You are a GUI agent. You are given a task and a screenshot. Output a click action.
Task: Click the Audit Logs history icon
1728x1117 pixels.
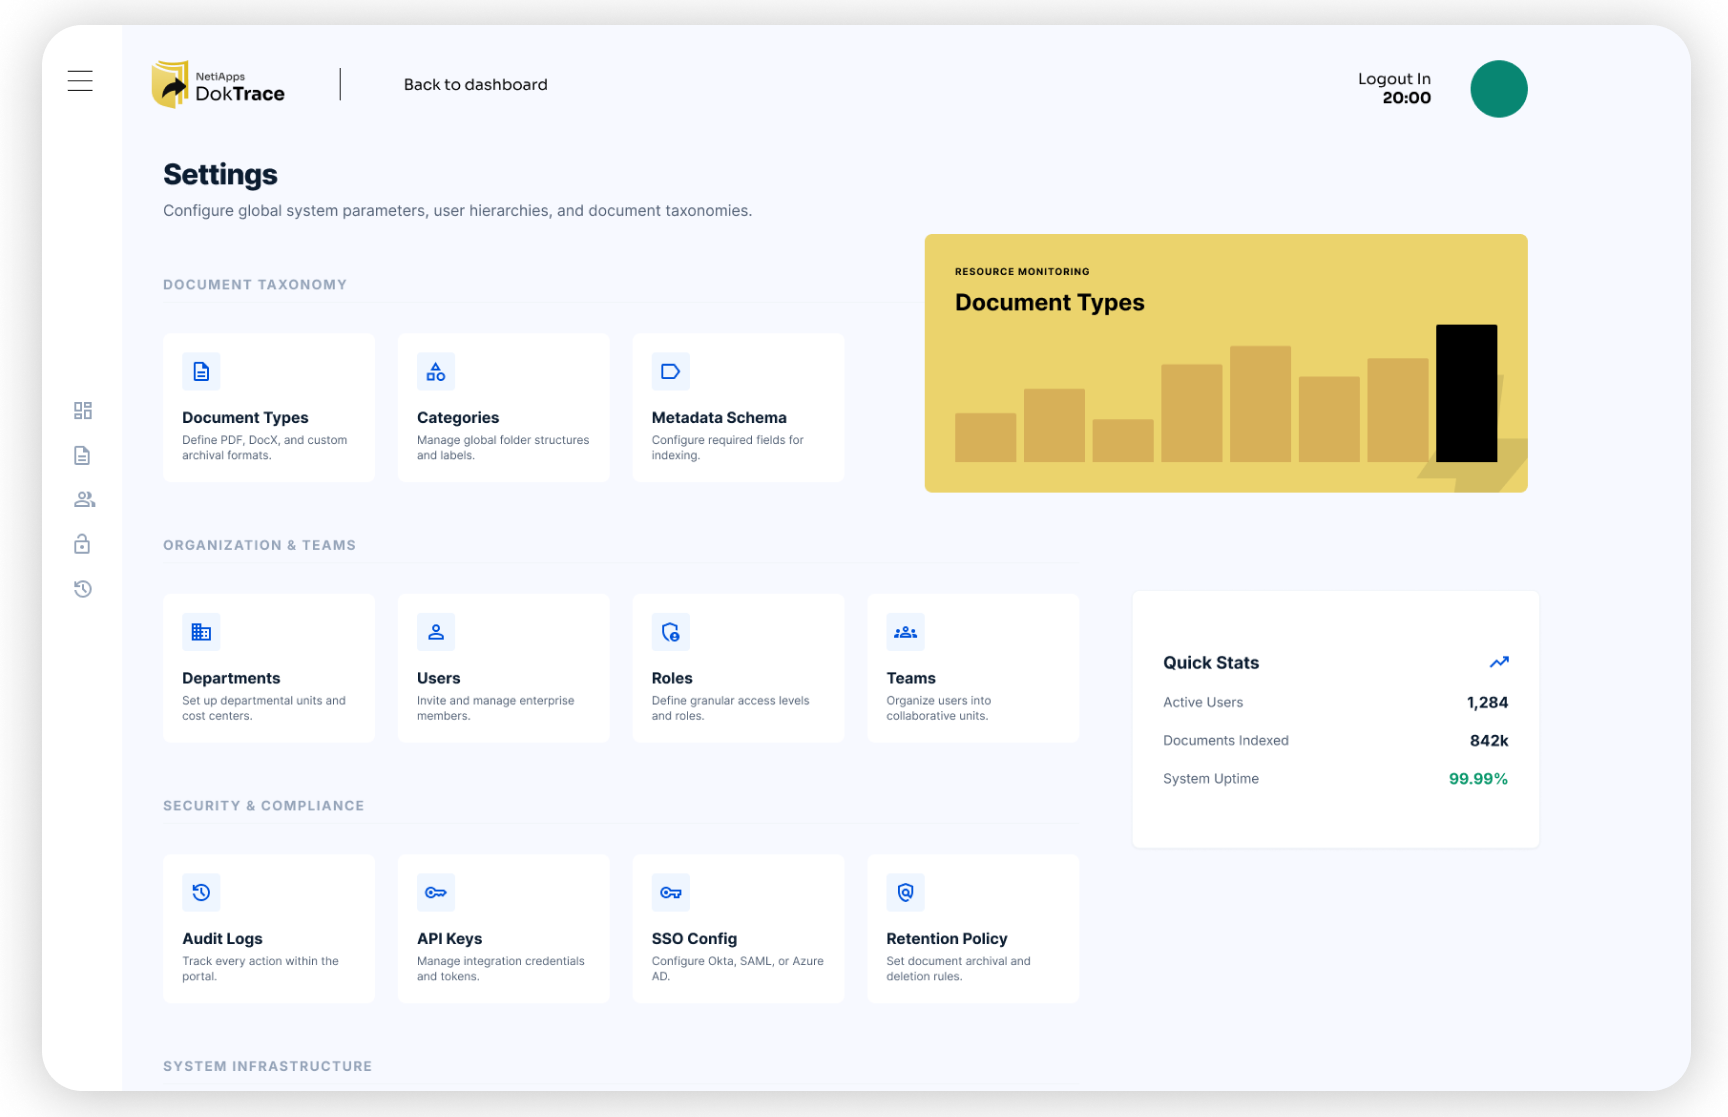pos(201,892)
